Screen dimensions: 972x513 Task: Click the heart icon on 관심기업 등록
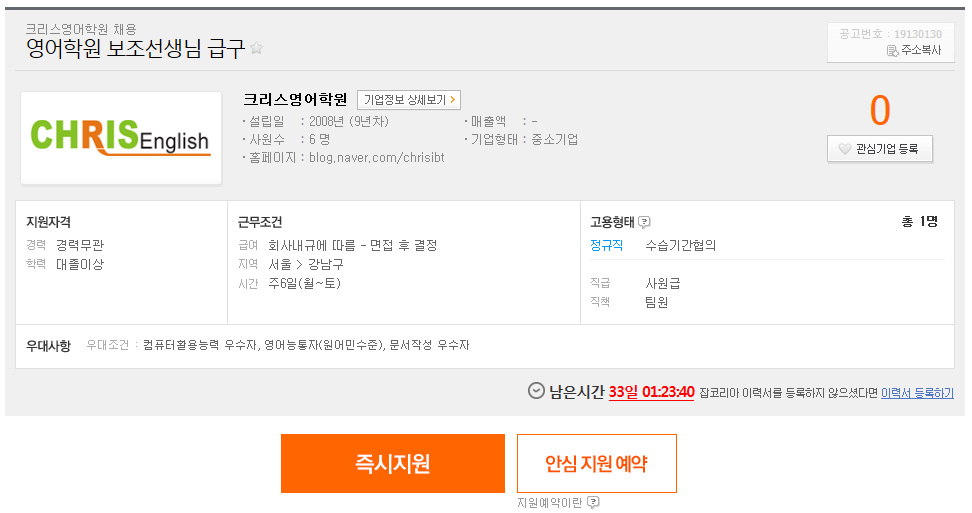844,149
